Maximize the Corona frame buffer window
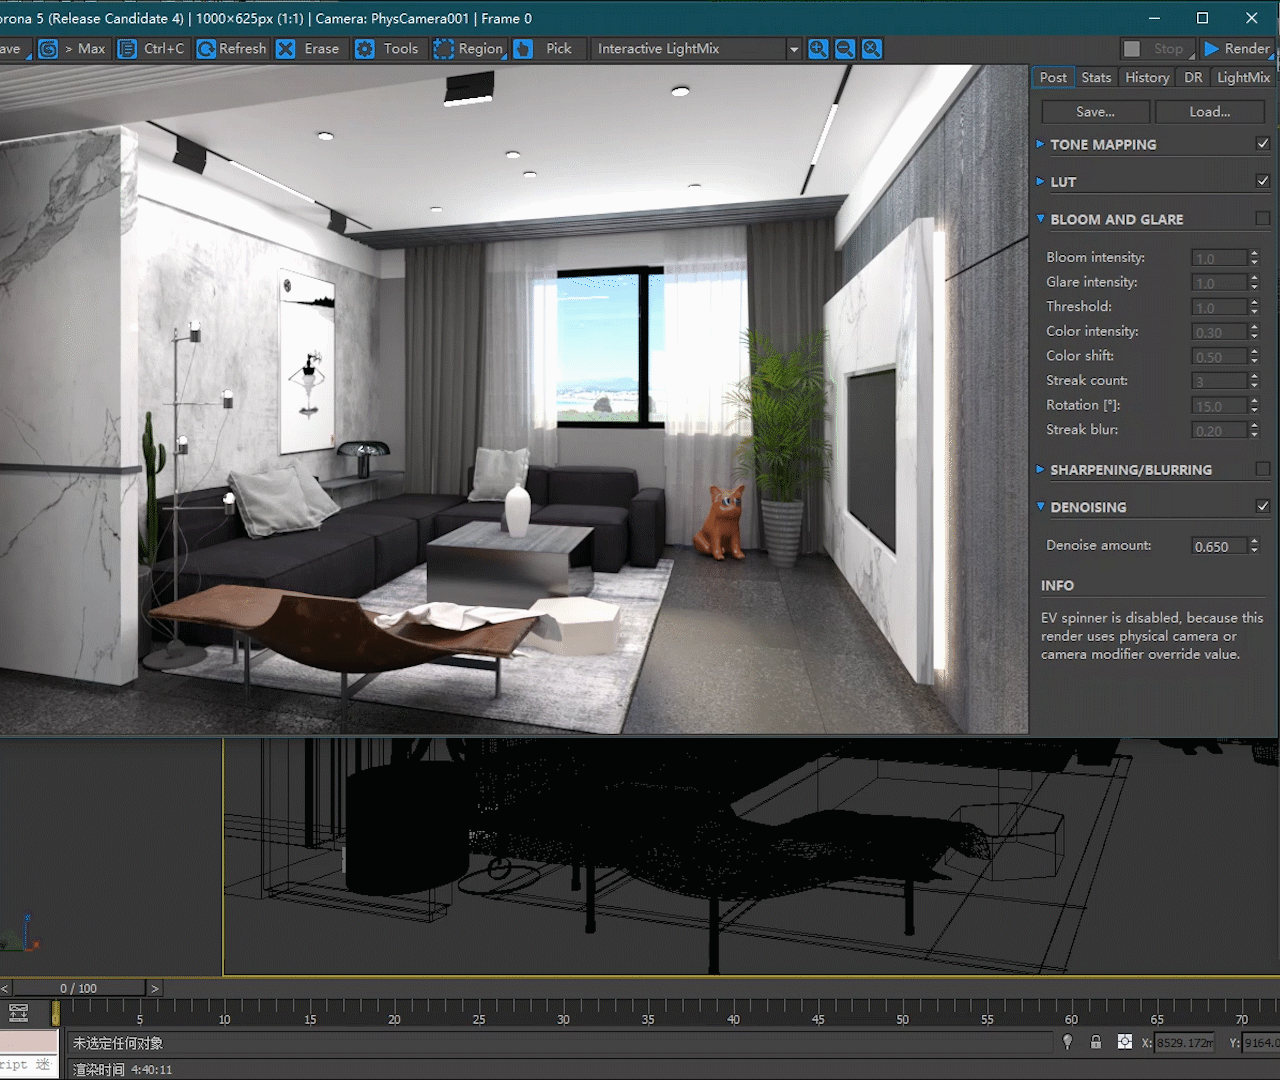The width and height of the screenshot is (1280, 1080). [1202, 18]
